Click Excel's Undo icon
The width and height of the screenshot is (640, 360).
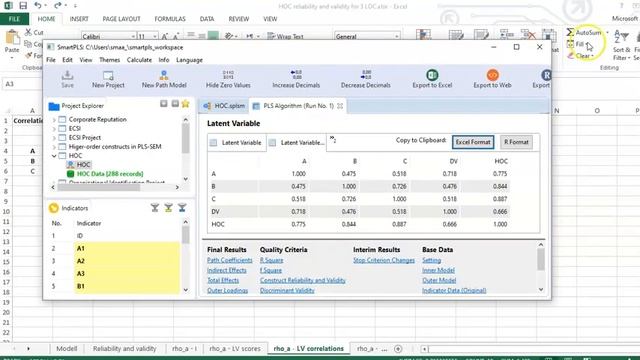tap(38, 5)
